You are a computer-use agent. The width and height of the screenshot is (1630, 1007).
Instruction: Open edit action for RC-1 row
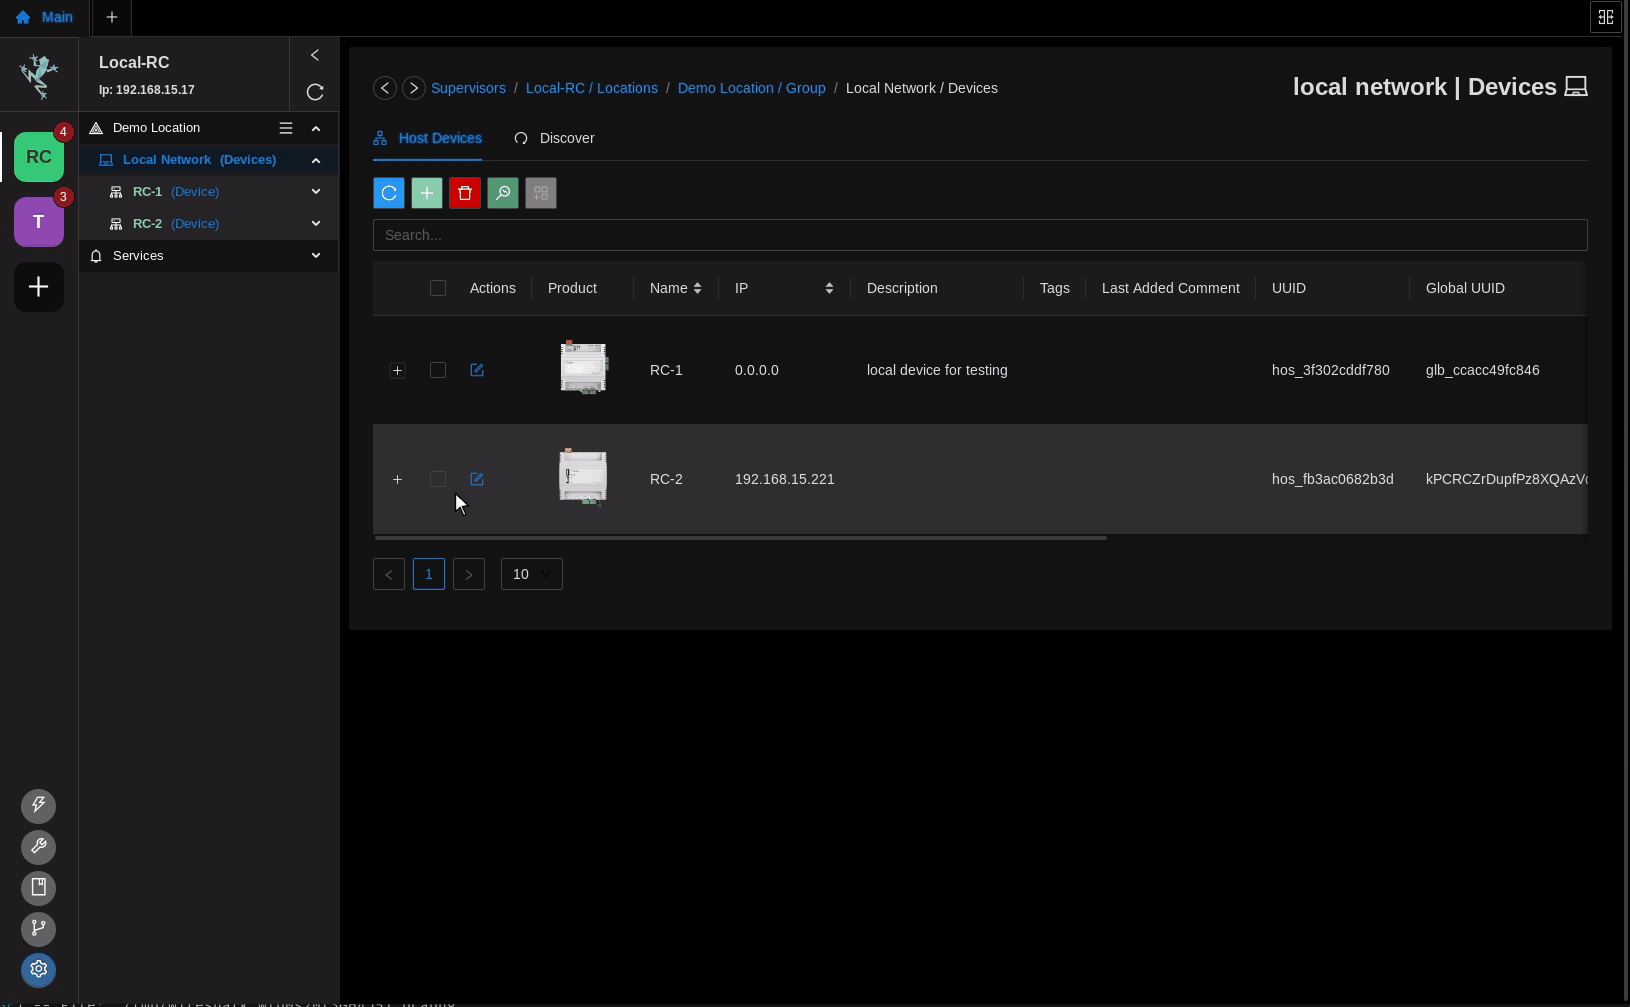(x=477, y=370)
